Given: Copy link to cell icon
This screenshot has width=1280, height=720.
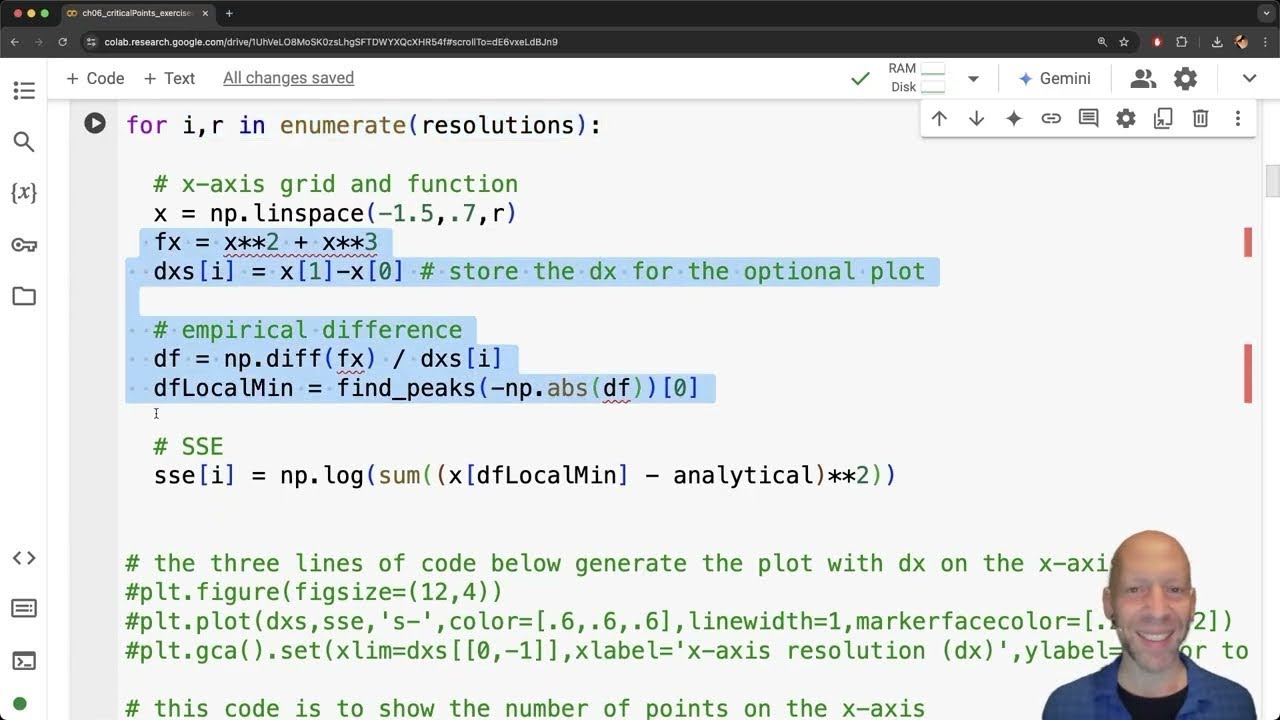Looking at the screenshot, I should (x=1051, y=118).
